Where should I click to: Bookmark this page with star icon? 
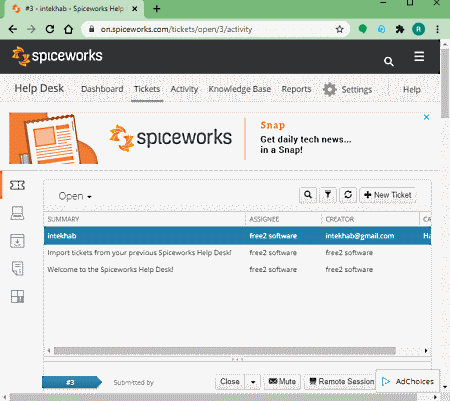click(339, 29)
